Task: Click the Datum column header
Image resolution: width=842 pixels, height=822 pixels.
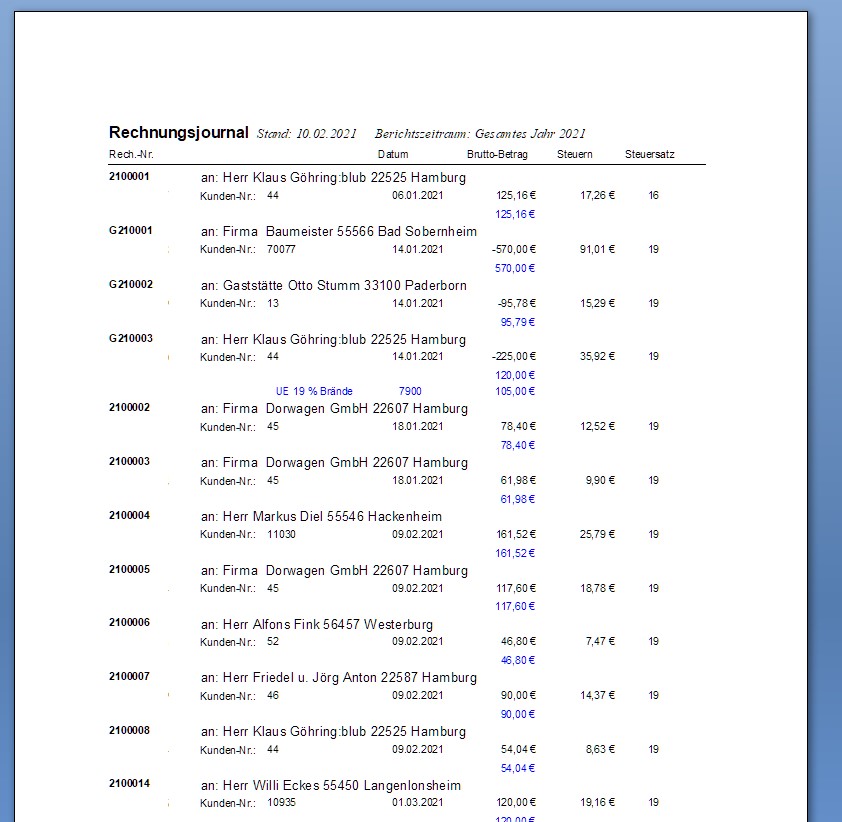Action: tap(393, 155)
